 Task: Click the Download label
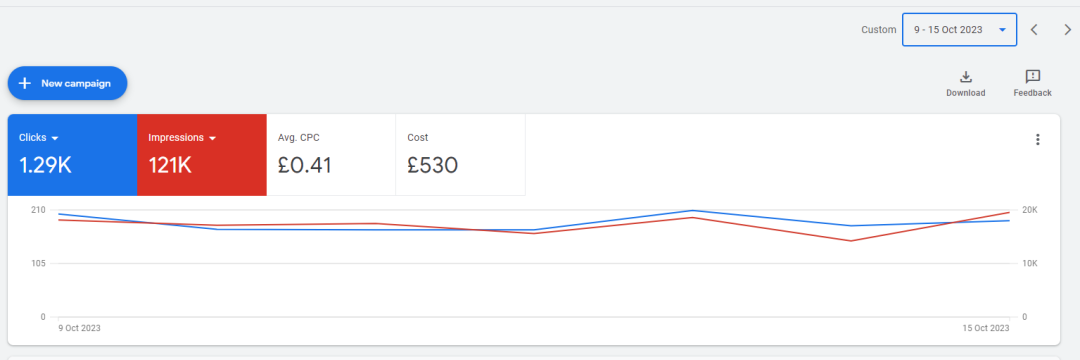(966, 93)
